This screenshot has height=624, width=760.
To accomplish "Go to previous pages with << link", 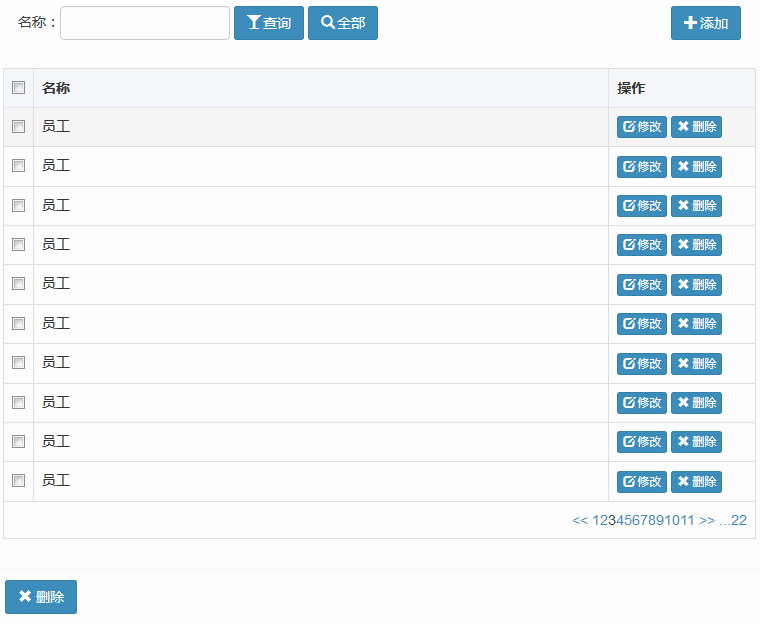I will 580,520.
